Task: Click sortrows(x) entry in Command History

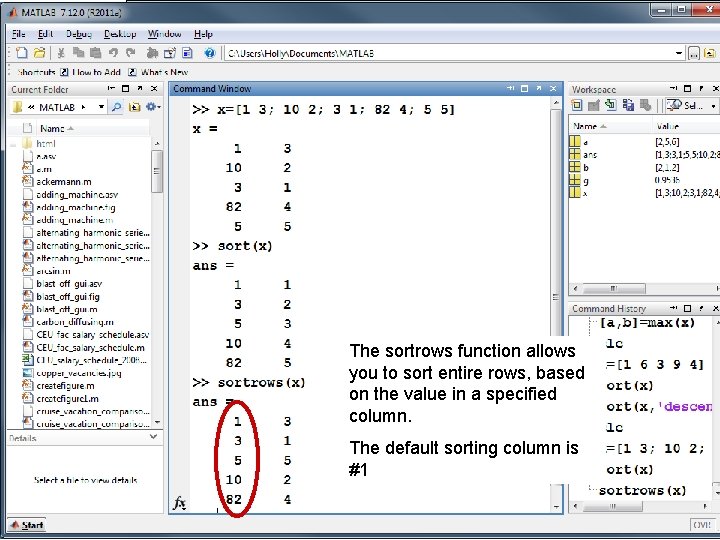Action: pos(642,490)
